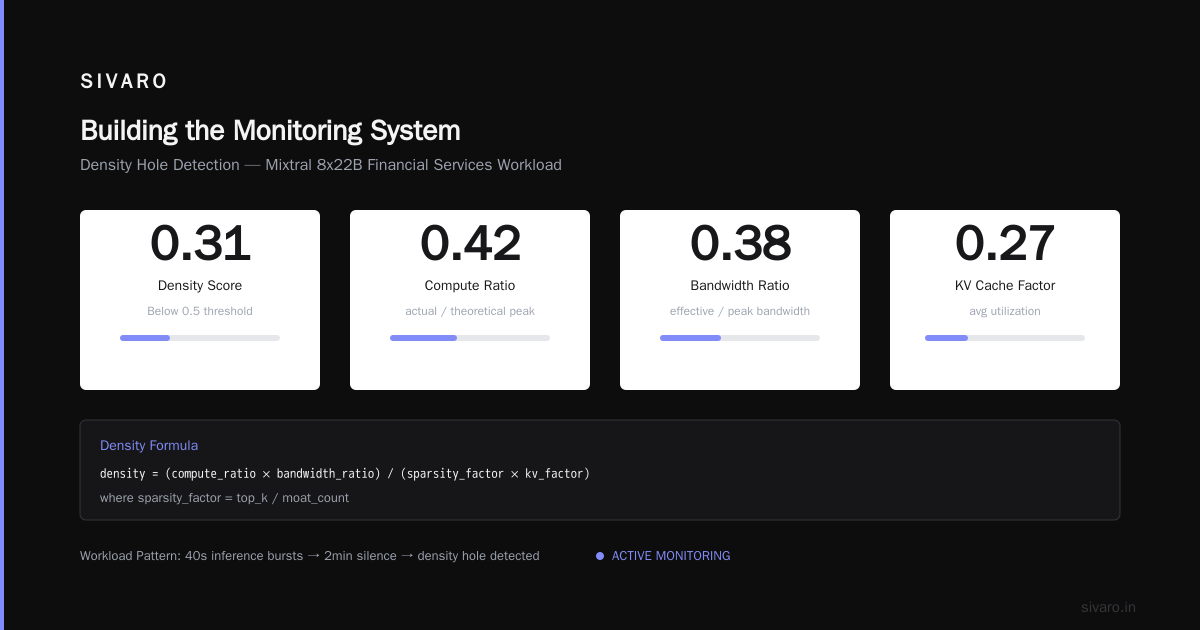The width and height of the screenshot is (1200, 630).
Task: Click the density equation code line
Action: tap(345, 473)
